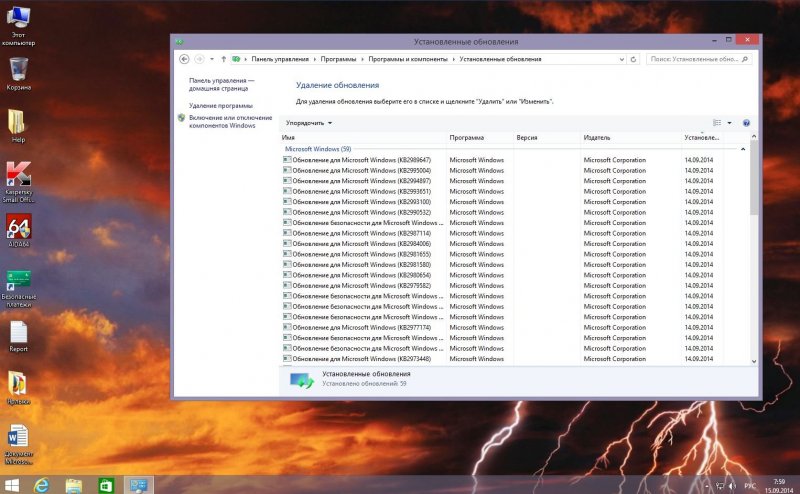Go back with the Back arrow button

pos(184,59)
